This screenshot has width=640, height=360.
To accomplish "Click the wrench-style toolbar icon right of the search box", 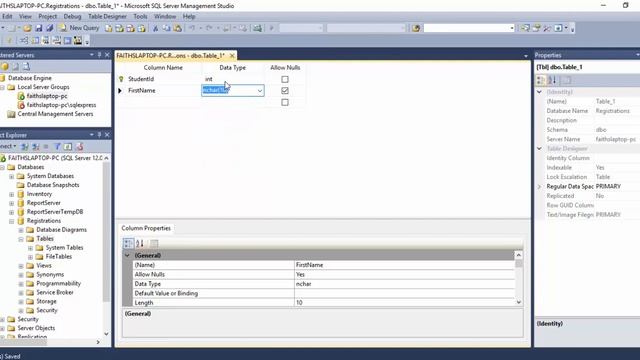I will tap(547, 28).
